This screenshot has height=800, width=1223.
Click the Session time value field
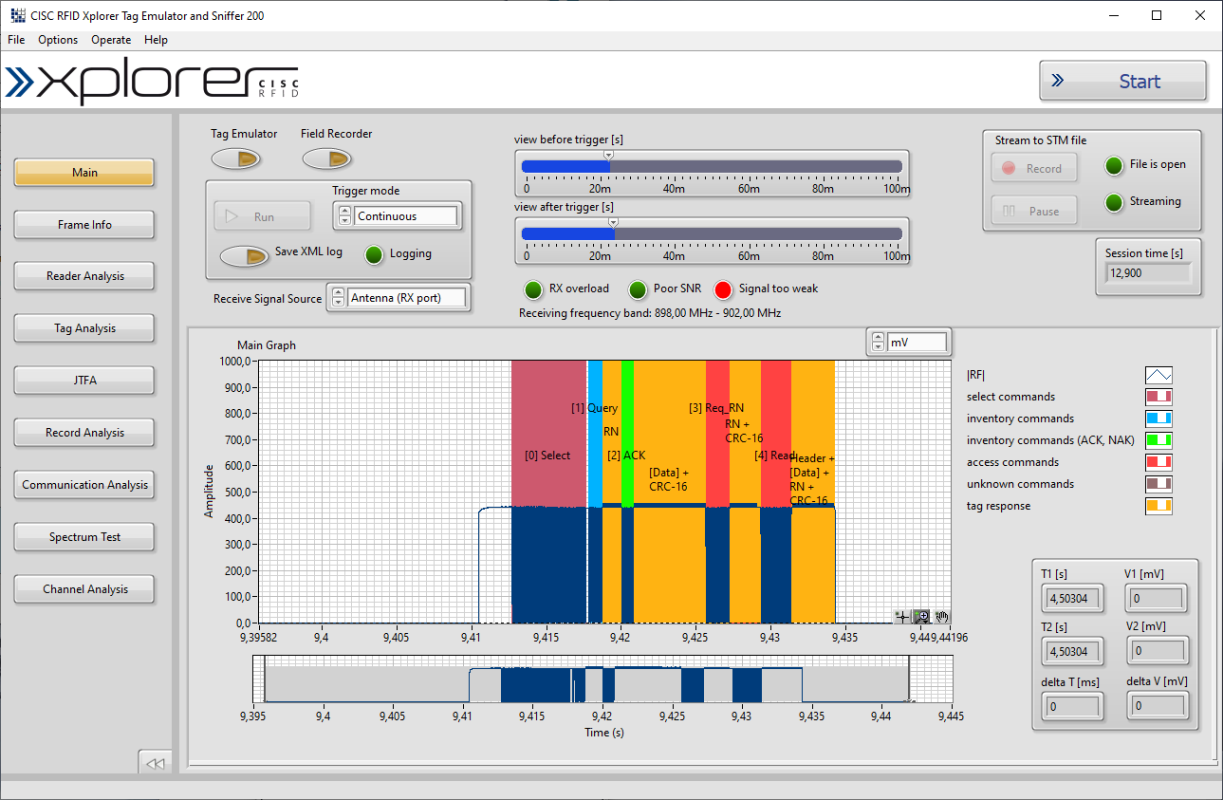point(1148,273)
